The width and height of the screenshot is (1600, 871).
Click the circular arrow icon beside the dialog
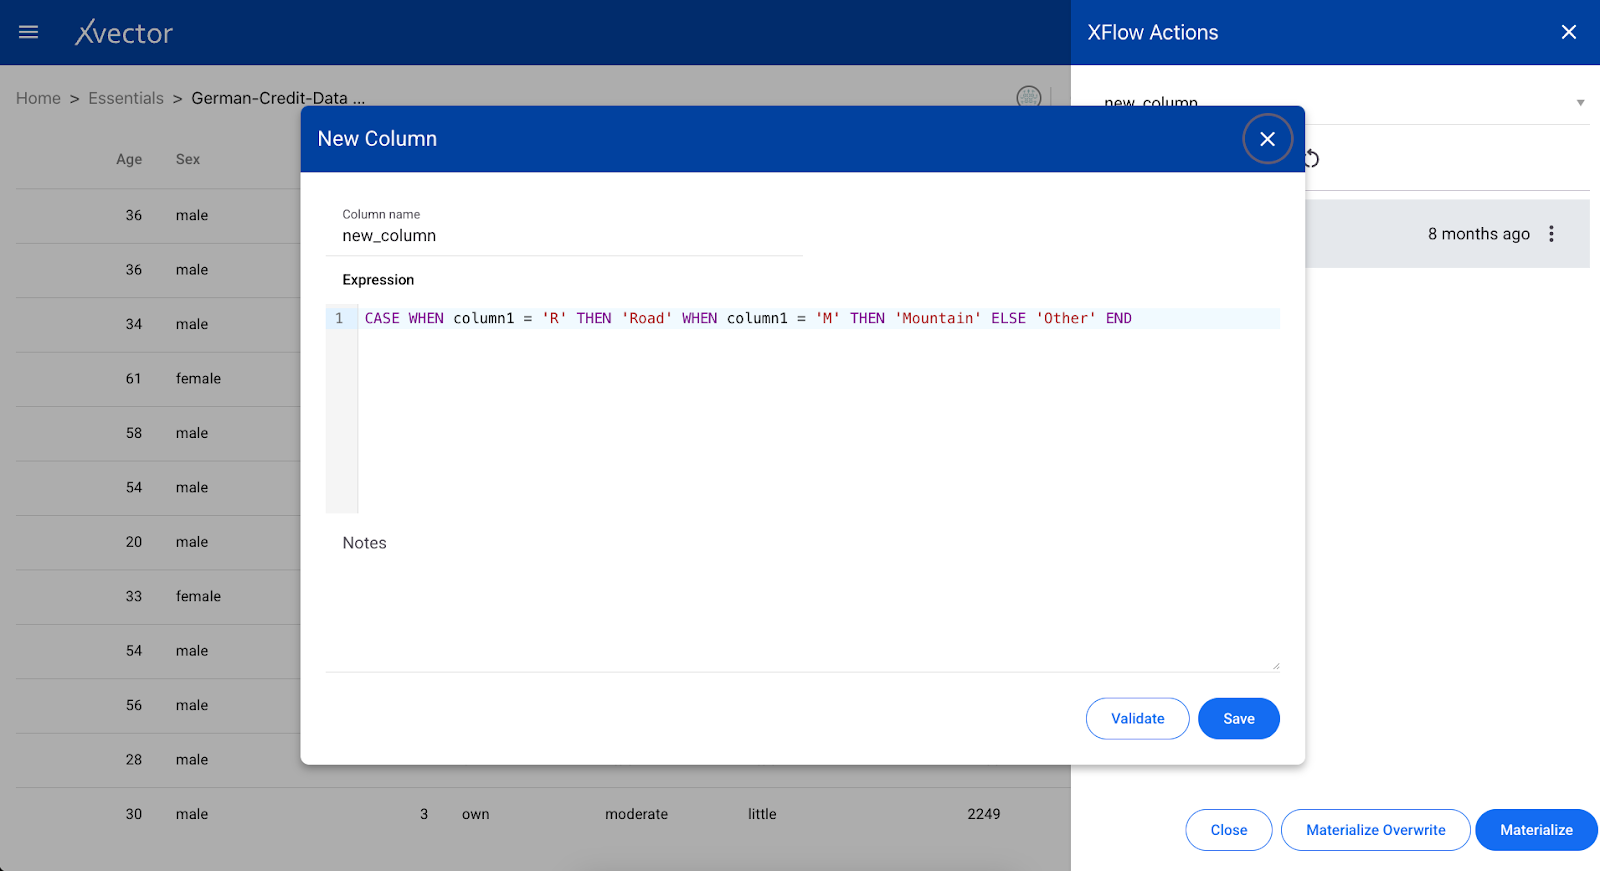pyautogui.click(x=1312, y=159)
